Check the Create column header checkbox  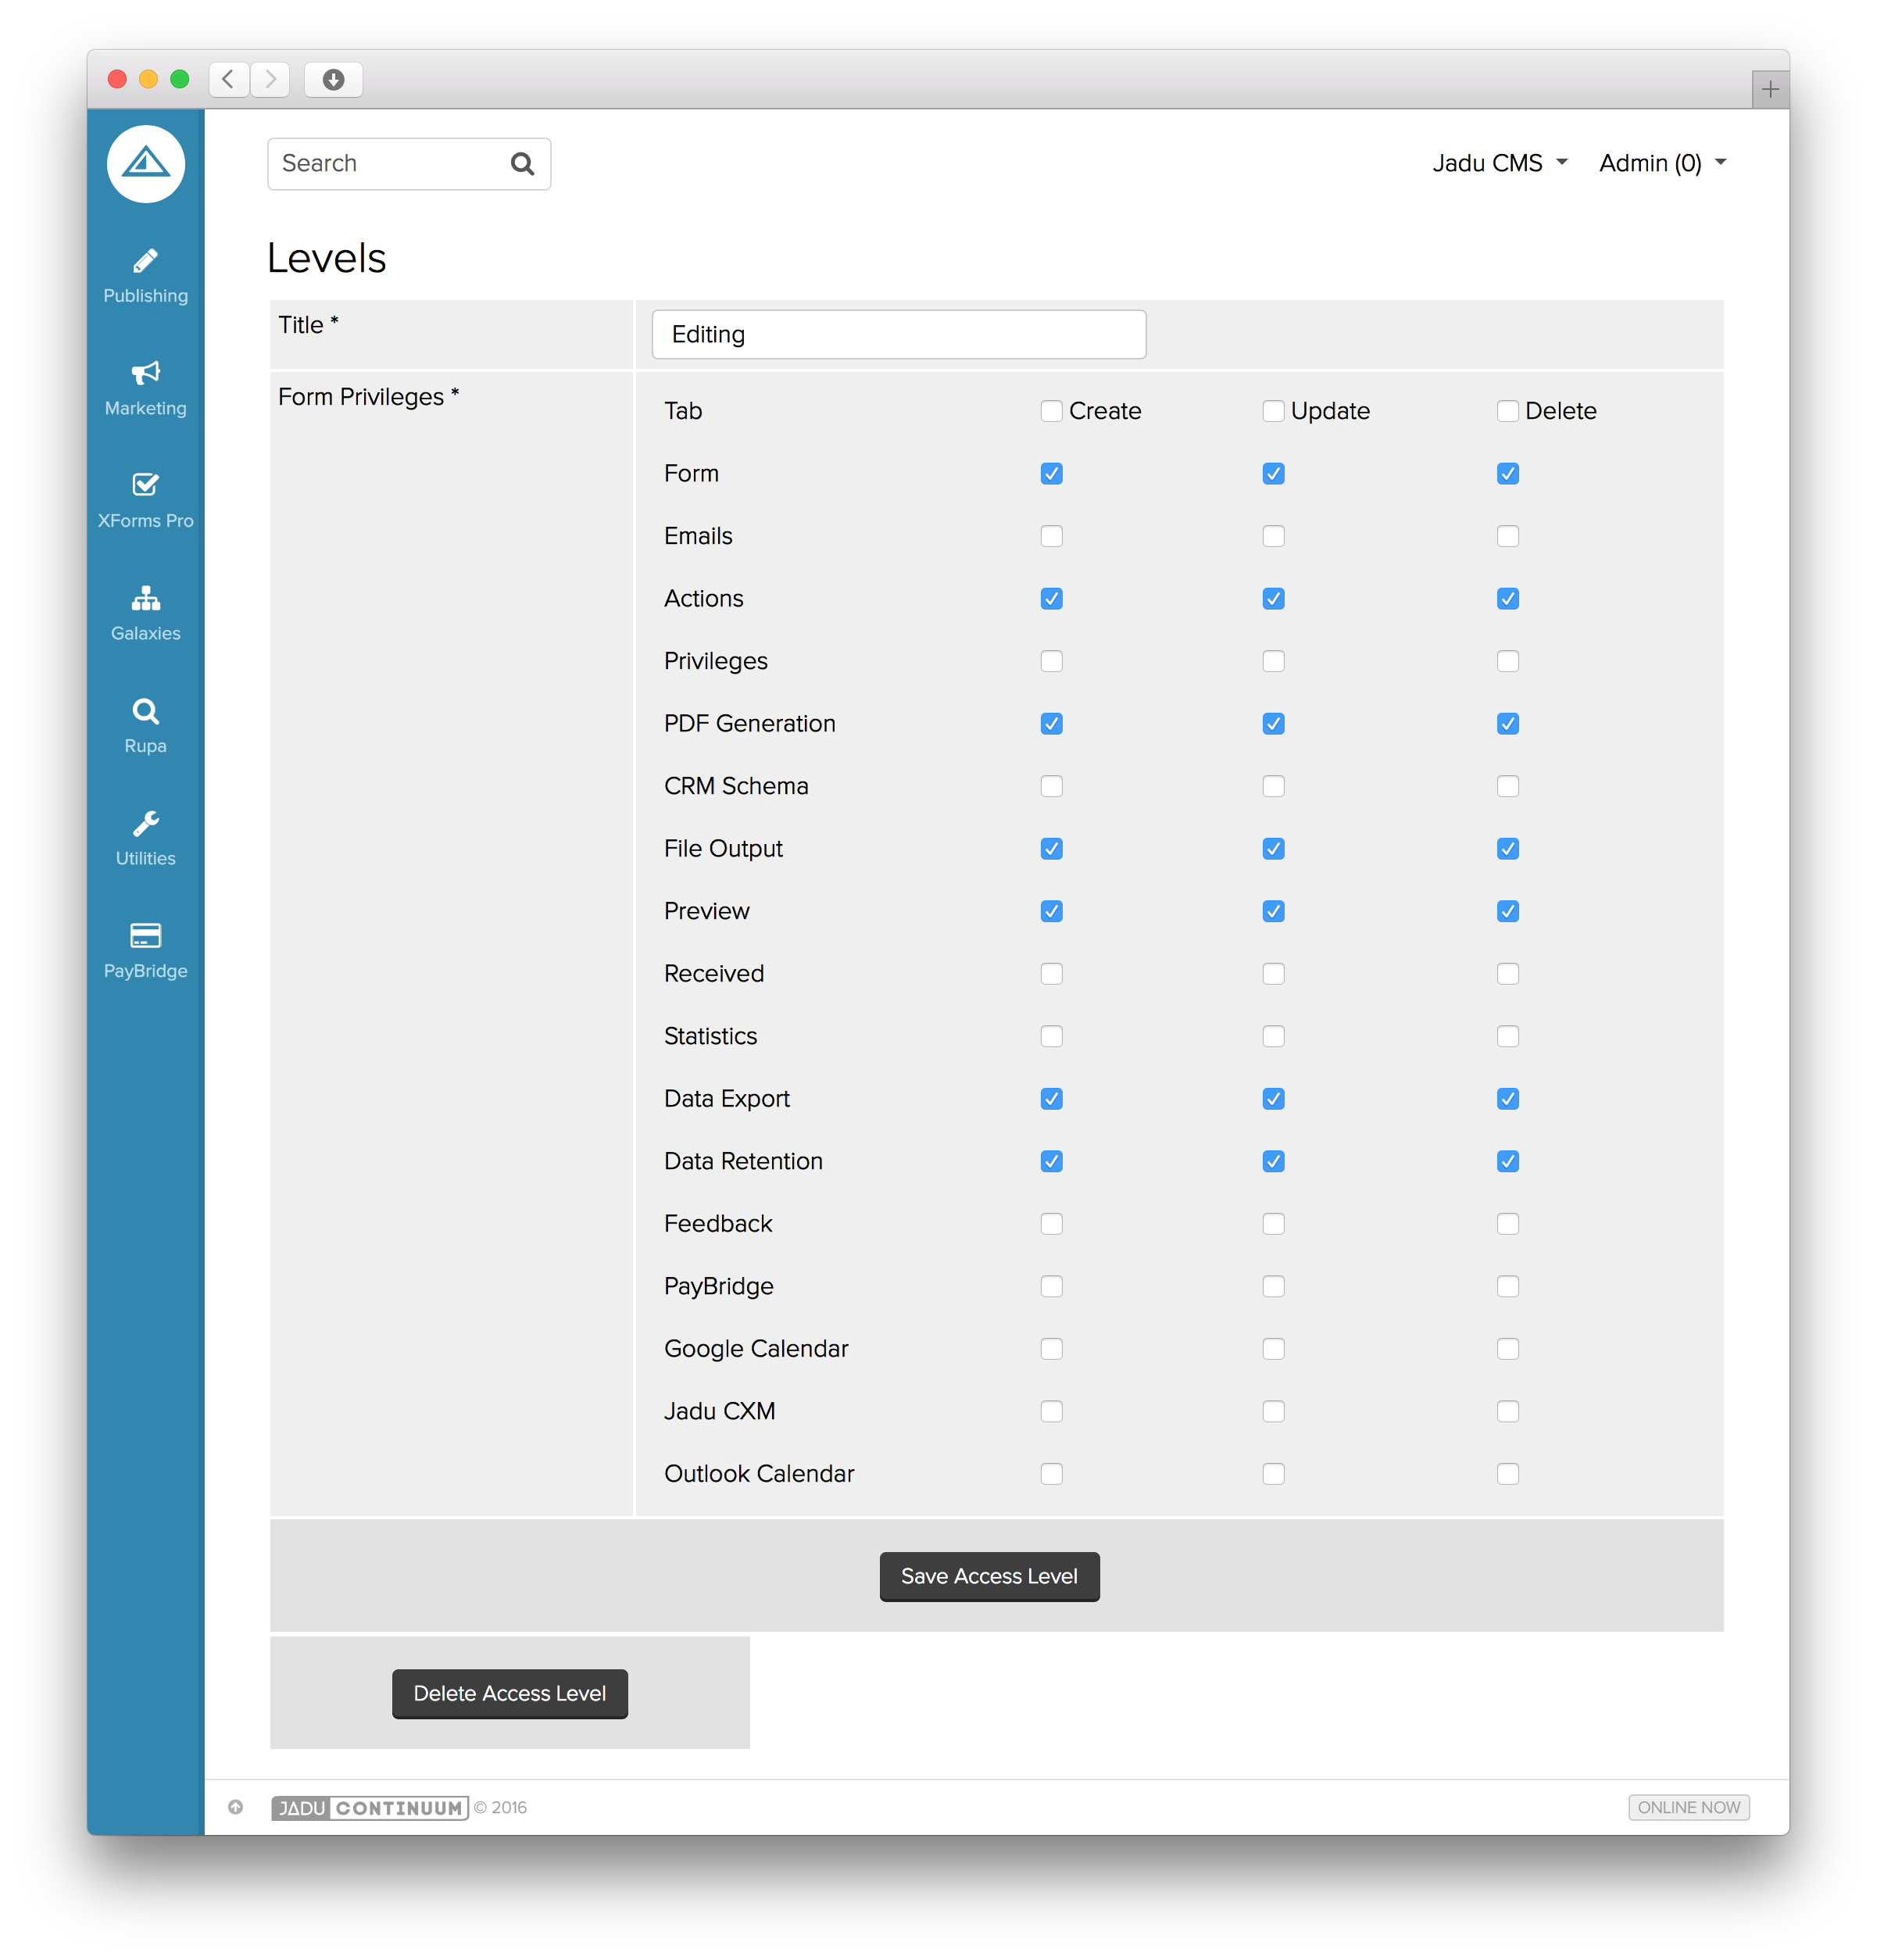point(1051,411)
